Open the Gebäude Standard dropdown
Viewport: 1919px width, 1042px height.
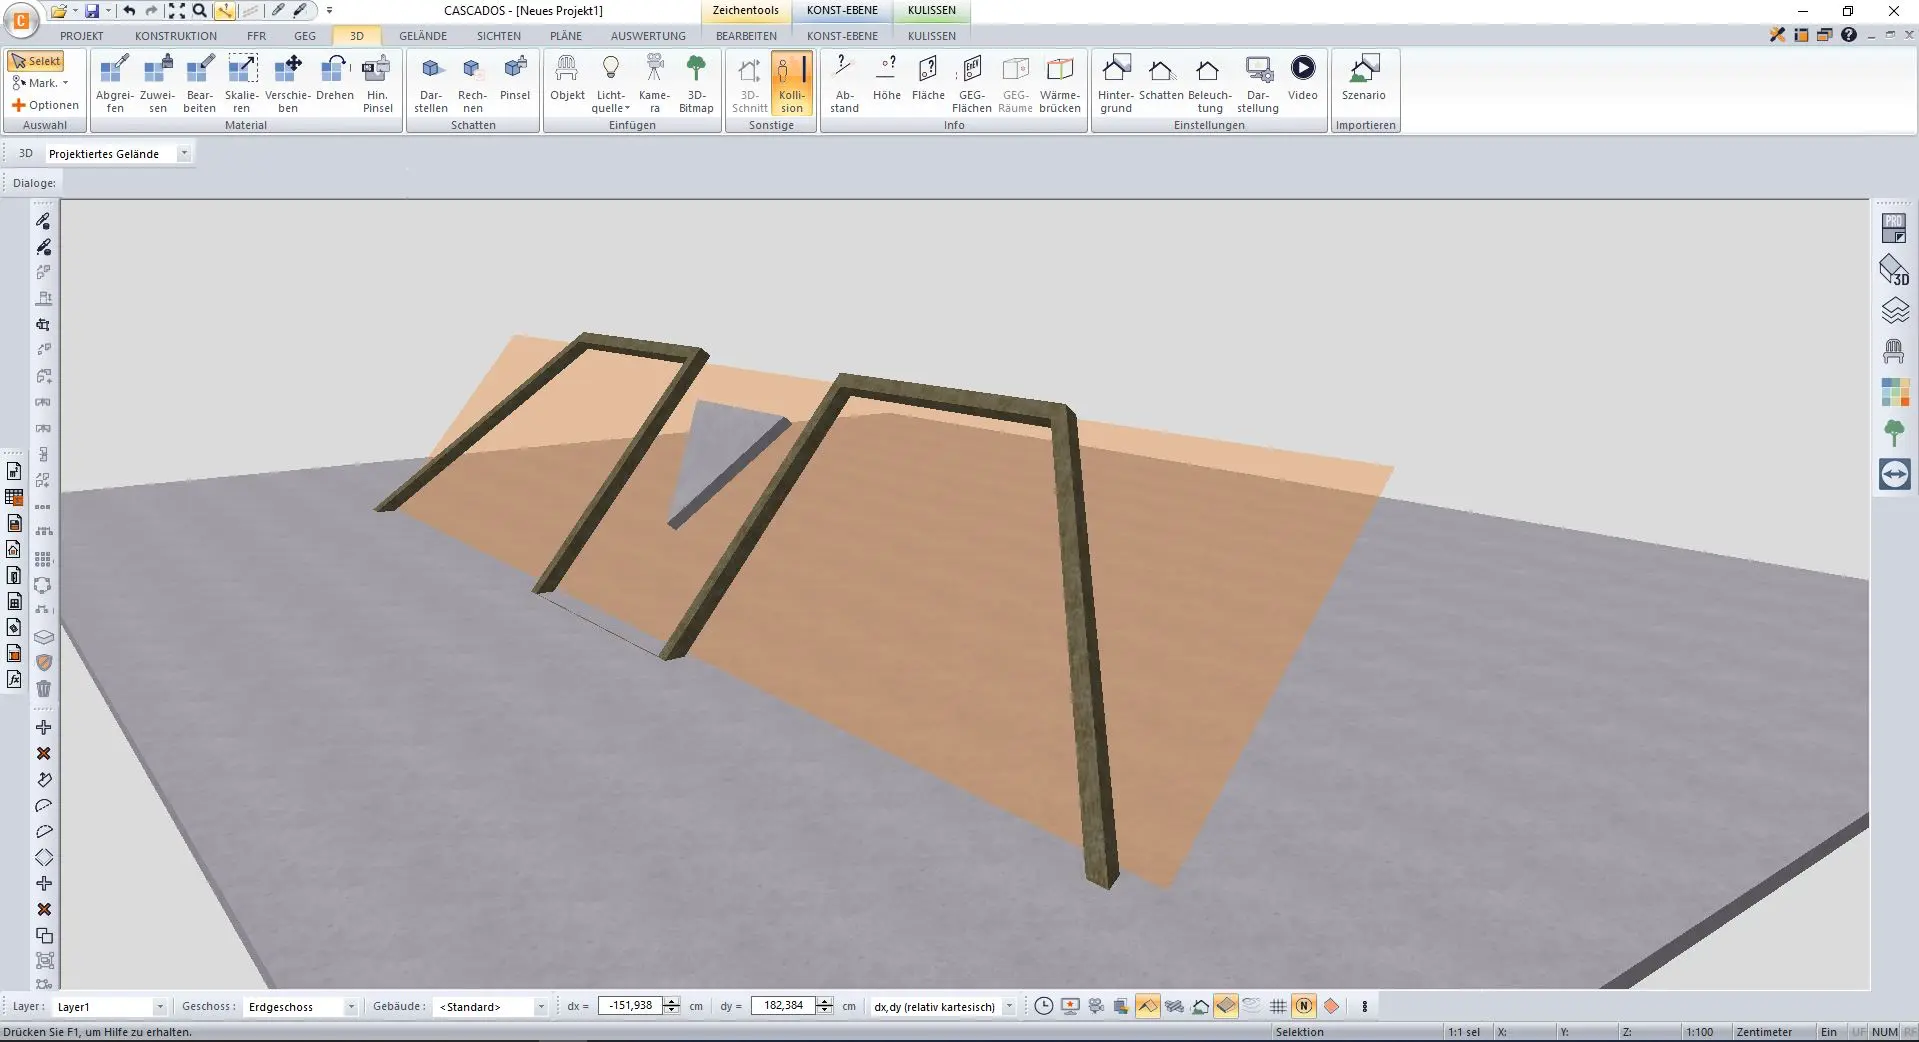click(541, 1007)
